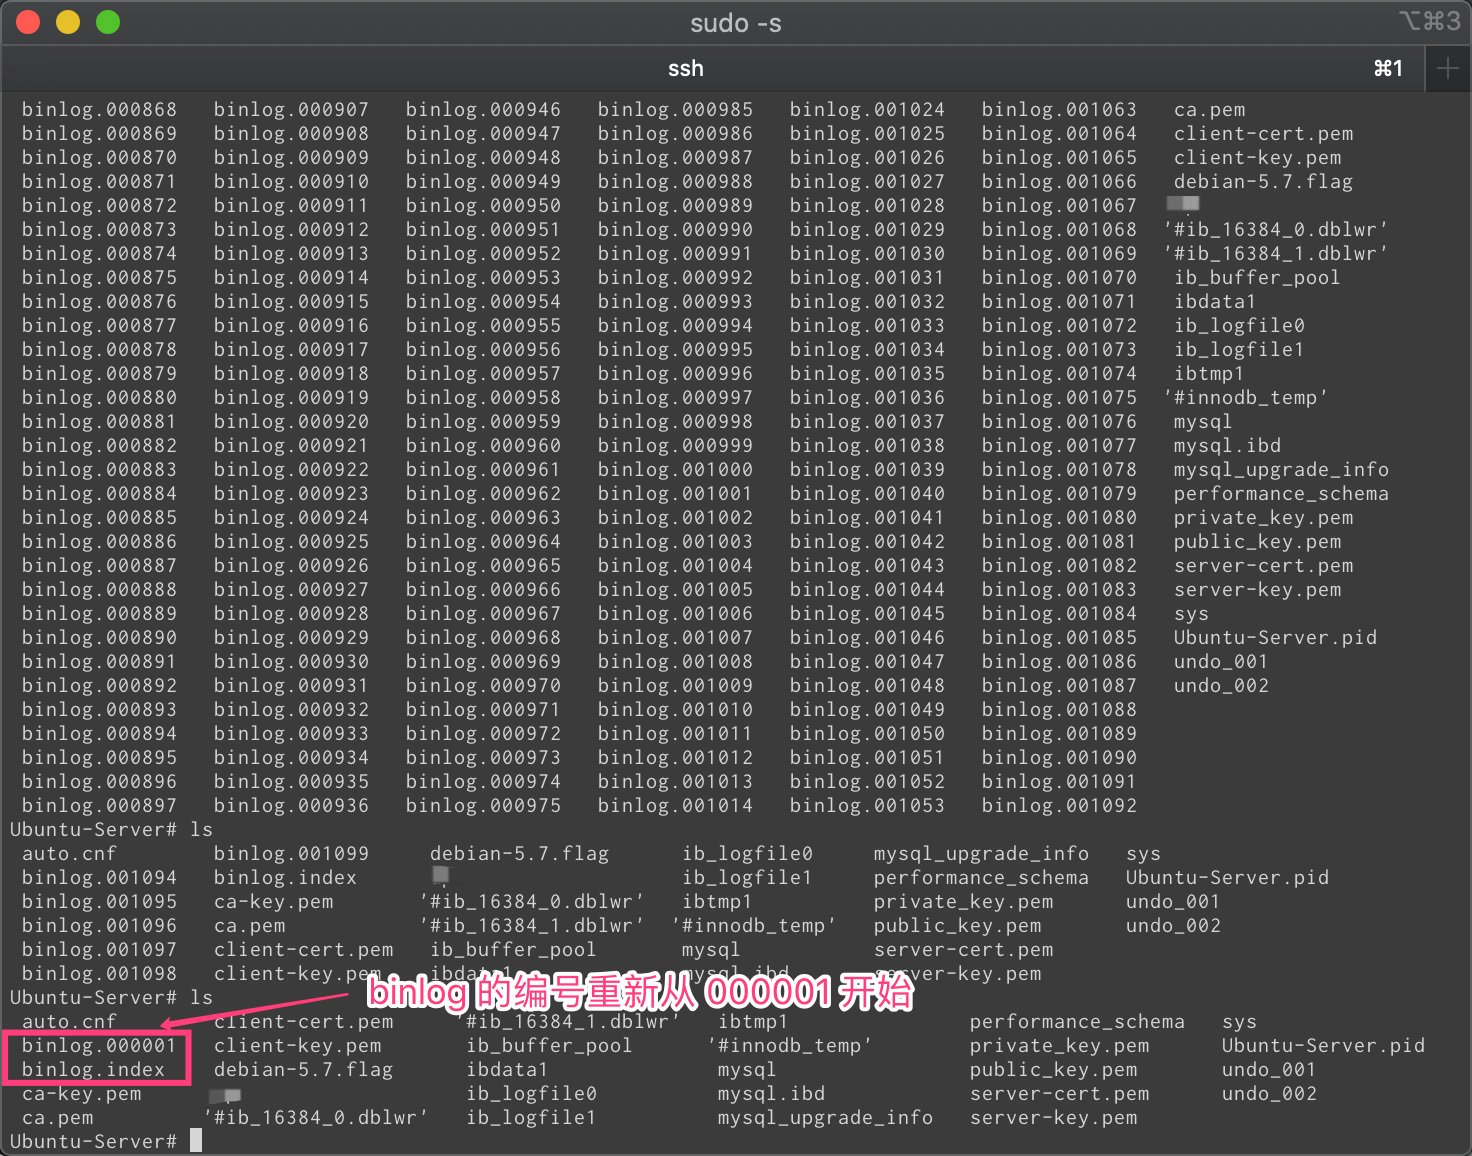Click the binlog.001080 listing entry
This screenshot has height=1156, width=1472.
1059,517
